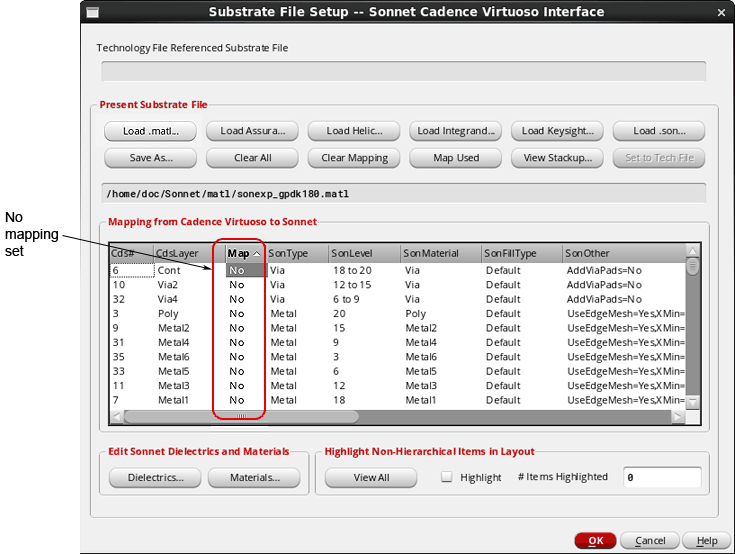Sort table by SonMaterial column header
The width and height of the screenshot is (735, 554).
[441, 254]
